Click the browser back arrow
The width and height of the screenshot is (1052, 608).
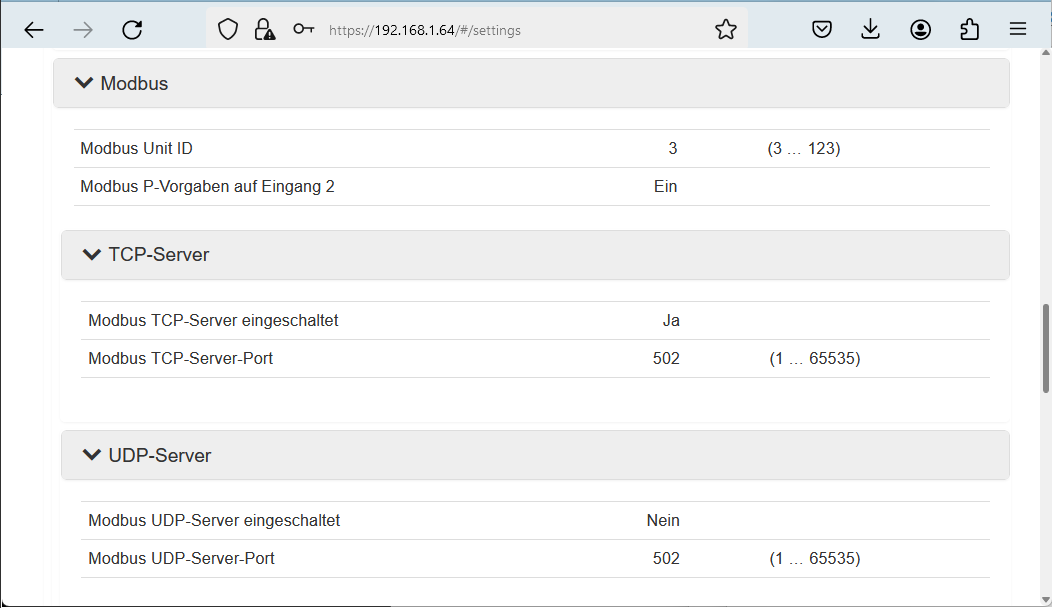point(34,30)
